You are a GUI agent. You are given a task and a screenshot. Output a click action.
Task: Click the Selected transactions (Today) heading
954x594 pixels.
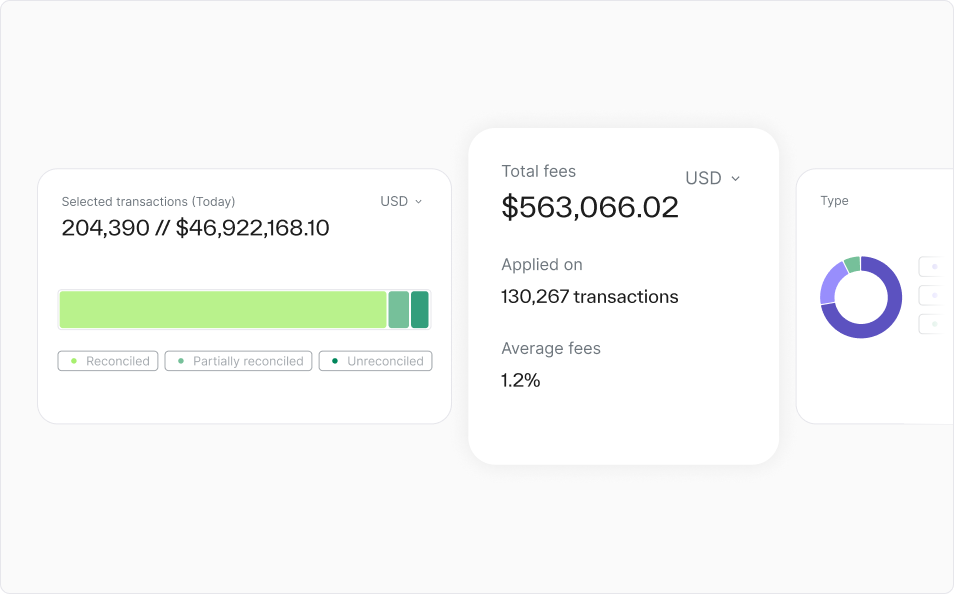(148, 202)
